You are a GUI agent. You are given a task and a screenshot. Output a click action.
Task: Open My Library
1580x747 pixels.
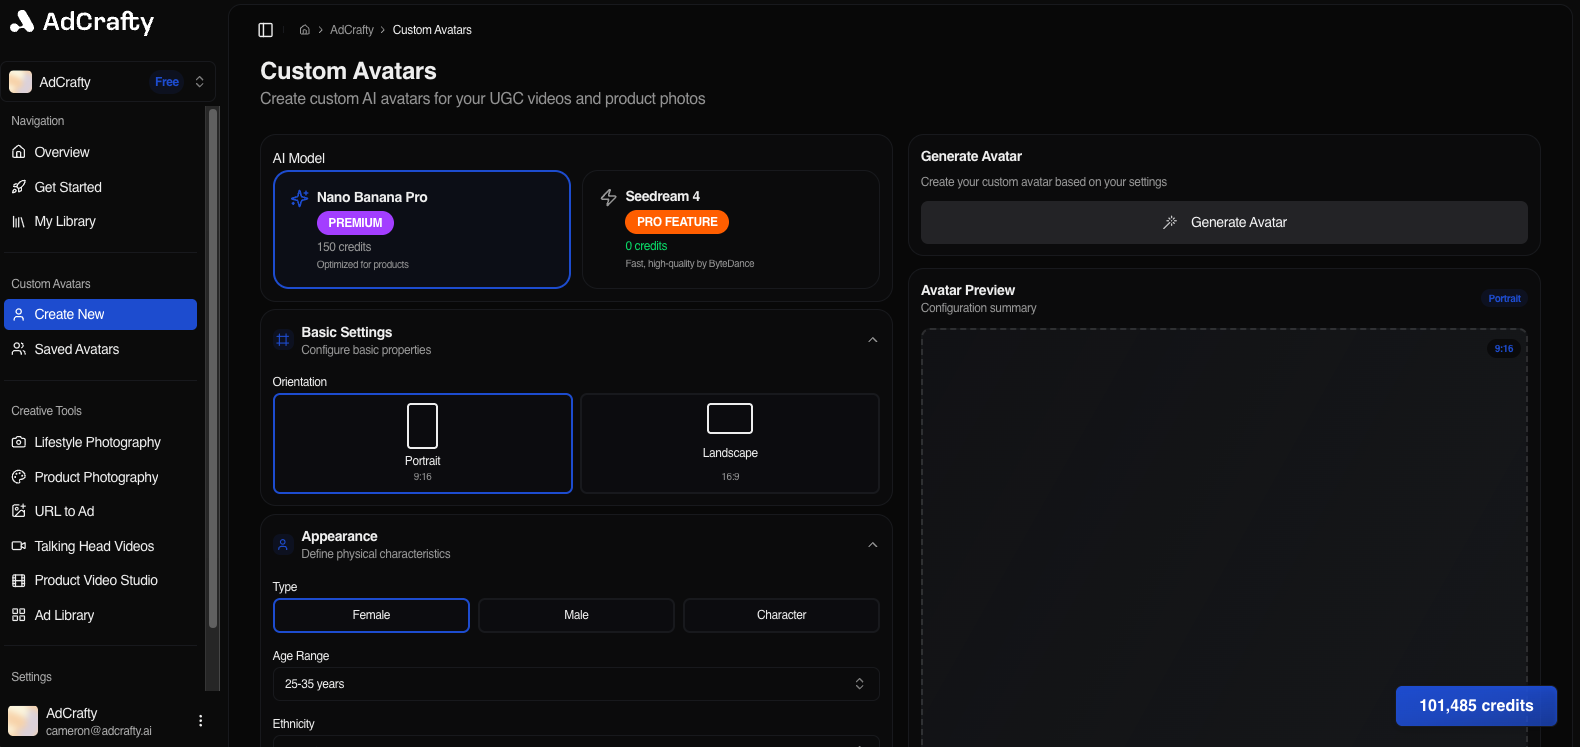[100, 221]
